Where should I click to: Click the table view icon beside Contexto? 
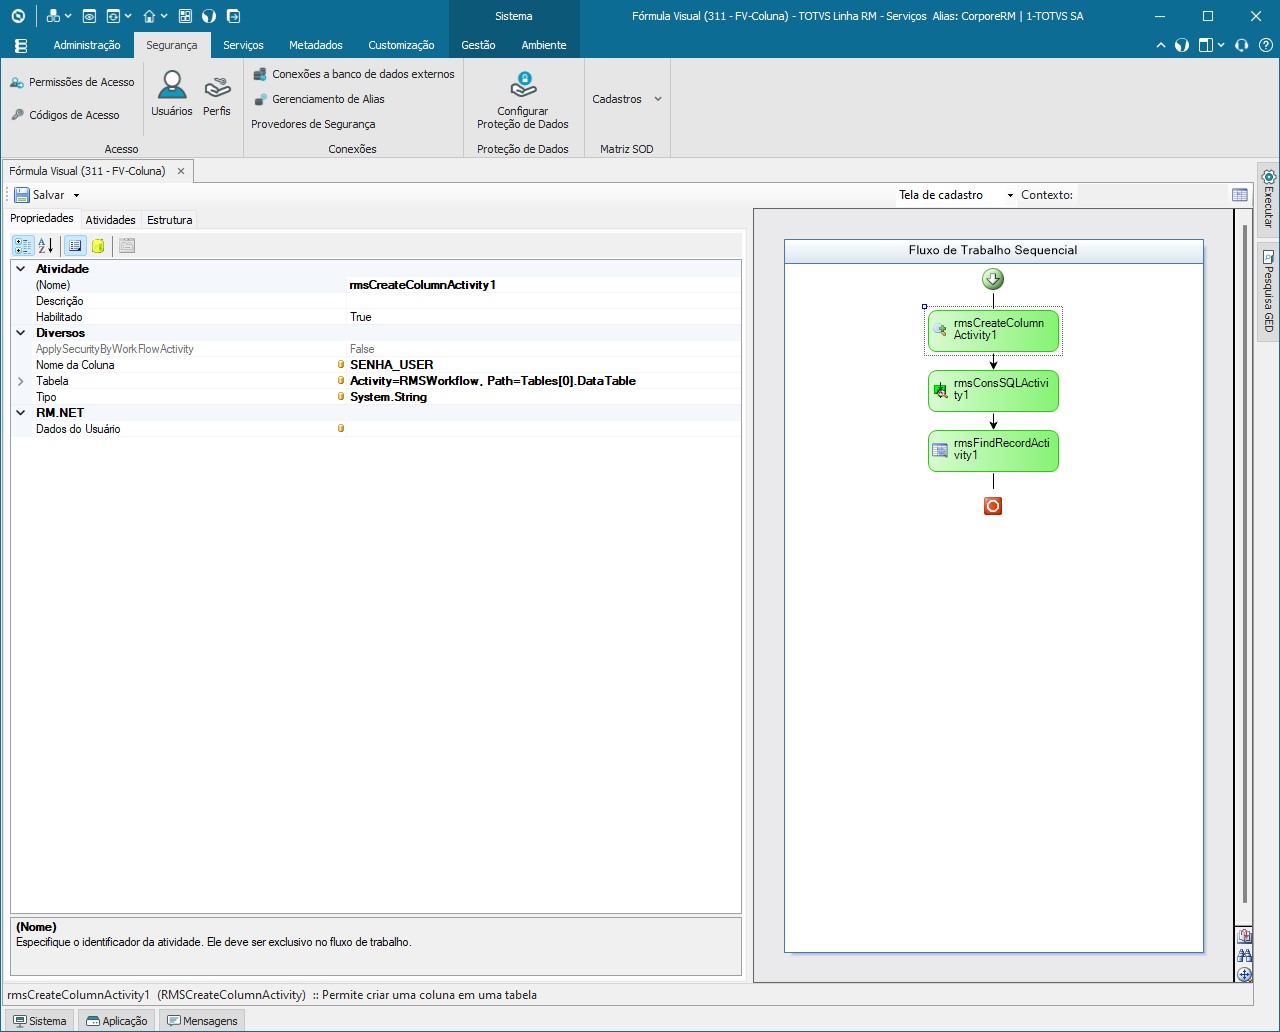pos(1240,195)
